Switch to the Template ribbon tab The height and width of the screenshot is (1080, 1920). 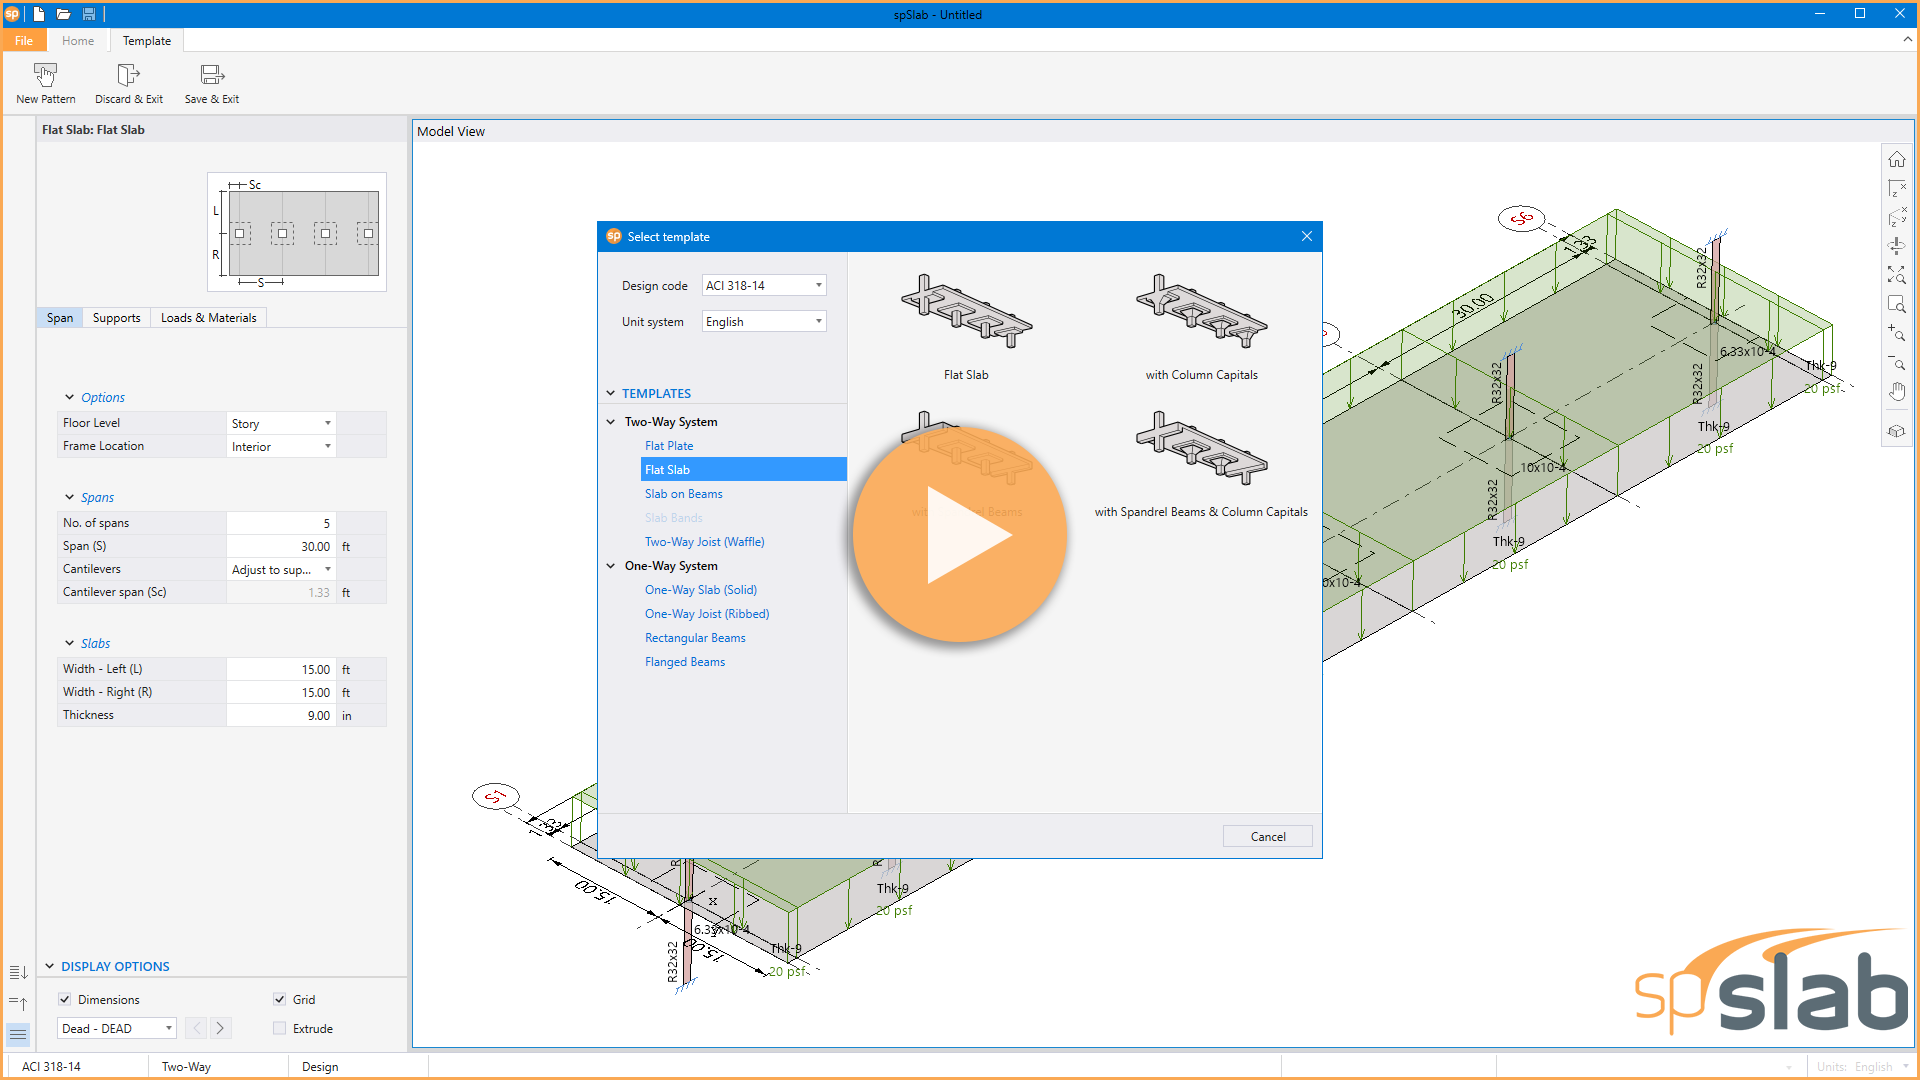coord(147,41)
